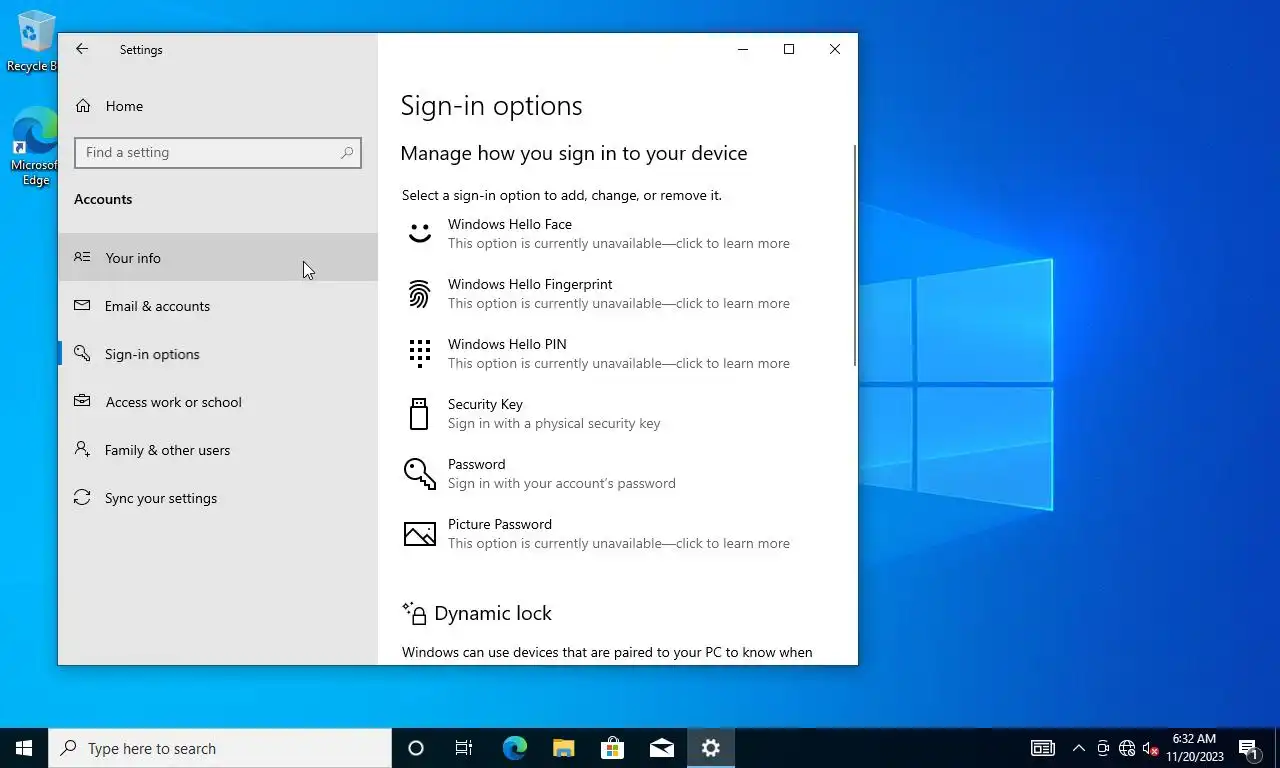1280x768 pixels.
Task: Expand the Security Key option
Action: pos(617,414)
